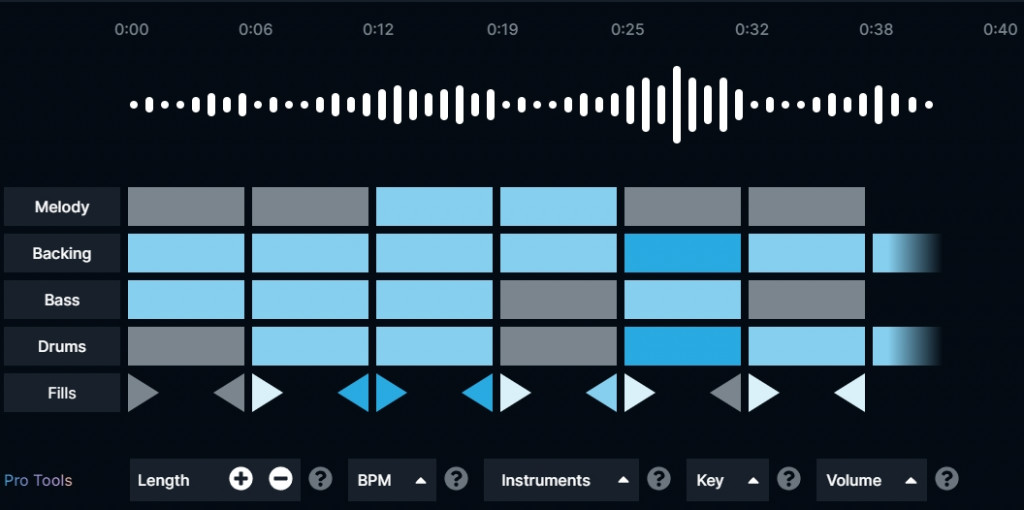
Task: Enable Melody block at 0:00
Action: pos(186,206)
